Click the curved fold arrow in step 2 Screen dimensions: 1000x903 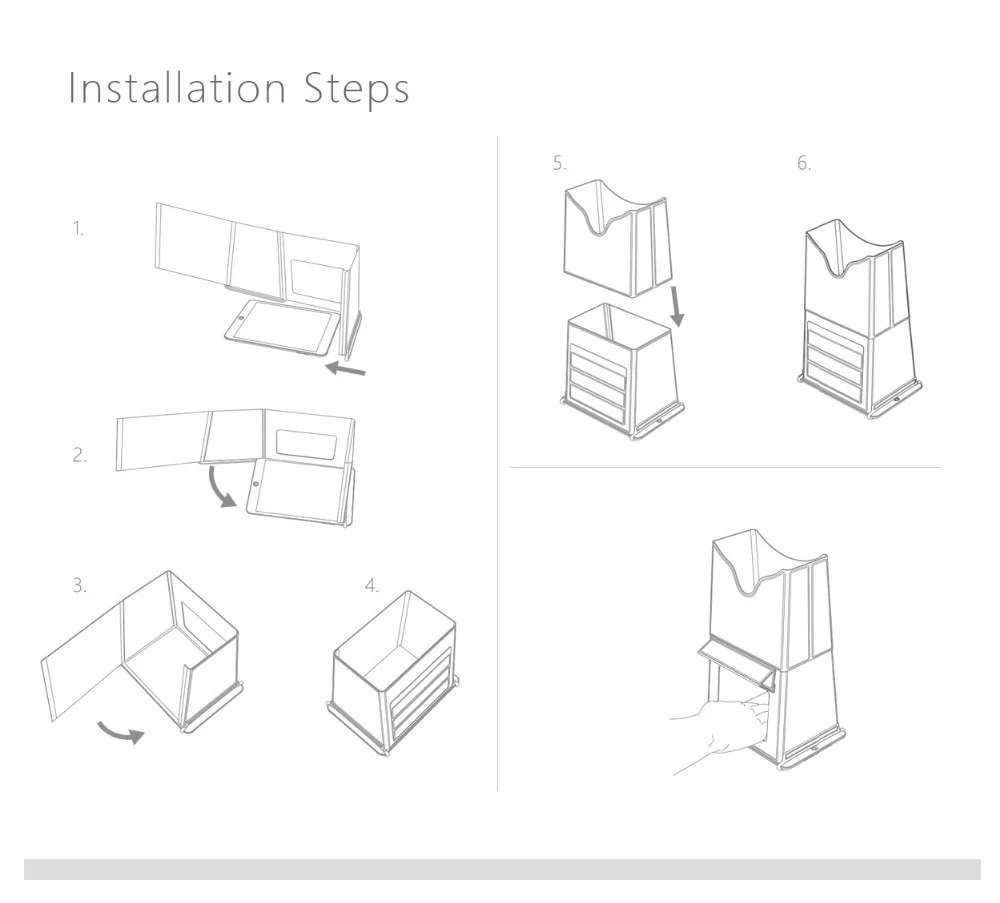click(x=223, y=487)
